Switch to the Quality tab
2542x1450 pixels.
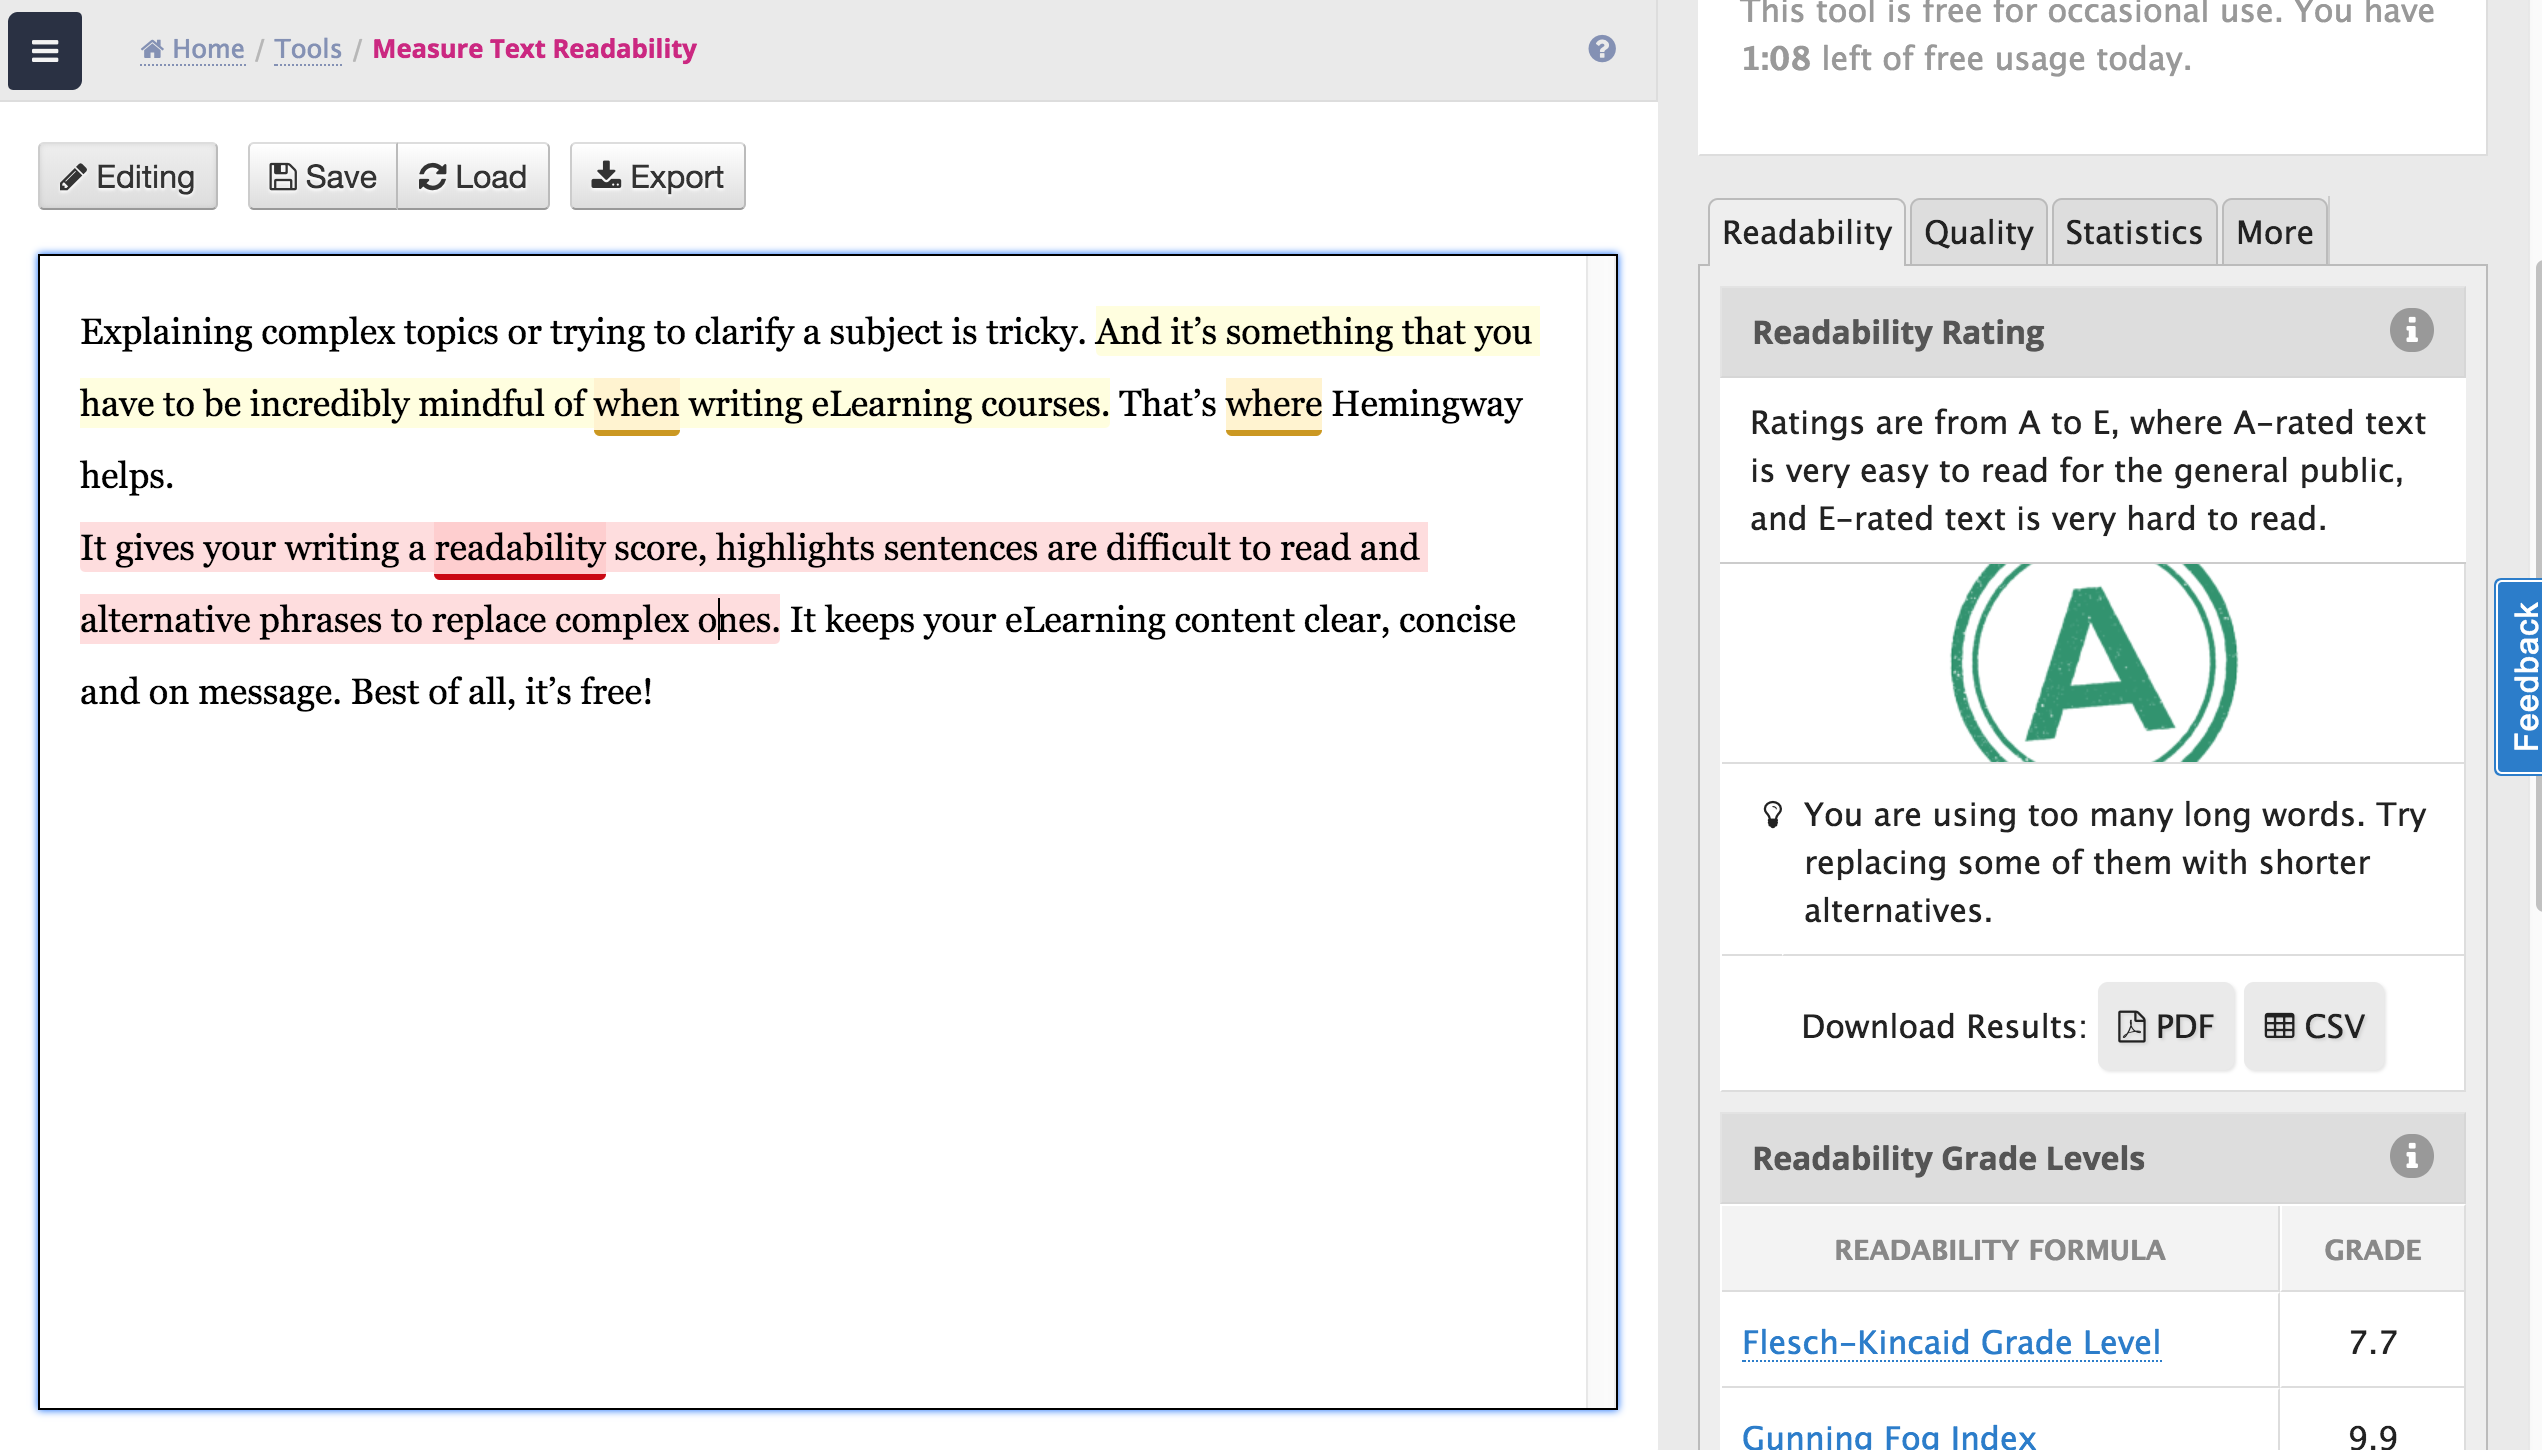(x=1979, y=233)
